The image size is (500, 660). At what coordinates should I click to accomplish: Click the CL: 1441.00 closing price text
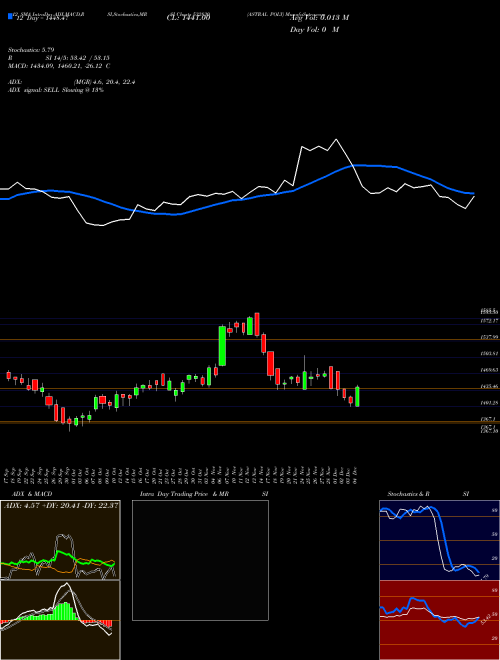(188, 17)
